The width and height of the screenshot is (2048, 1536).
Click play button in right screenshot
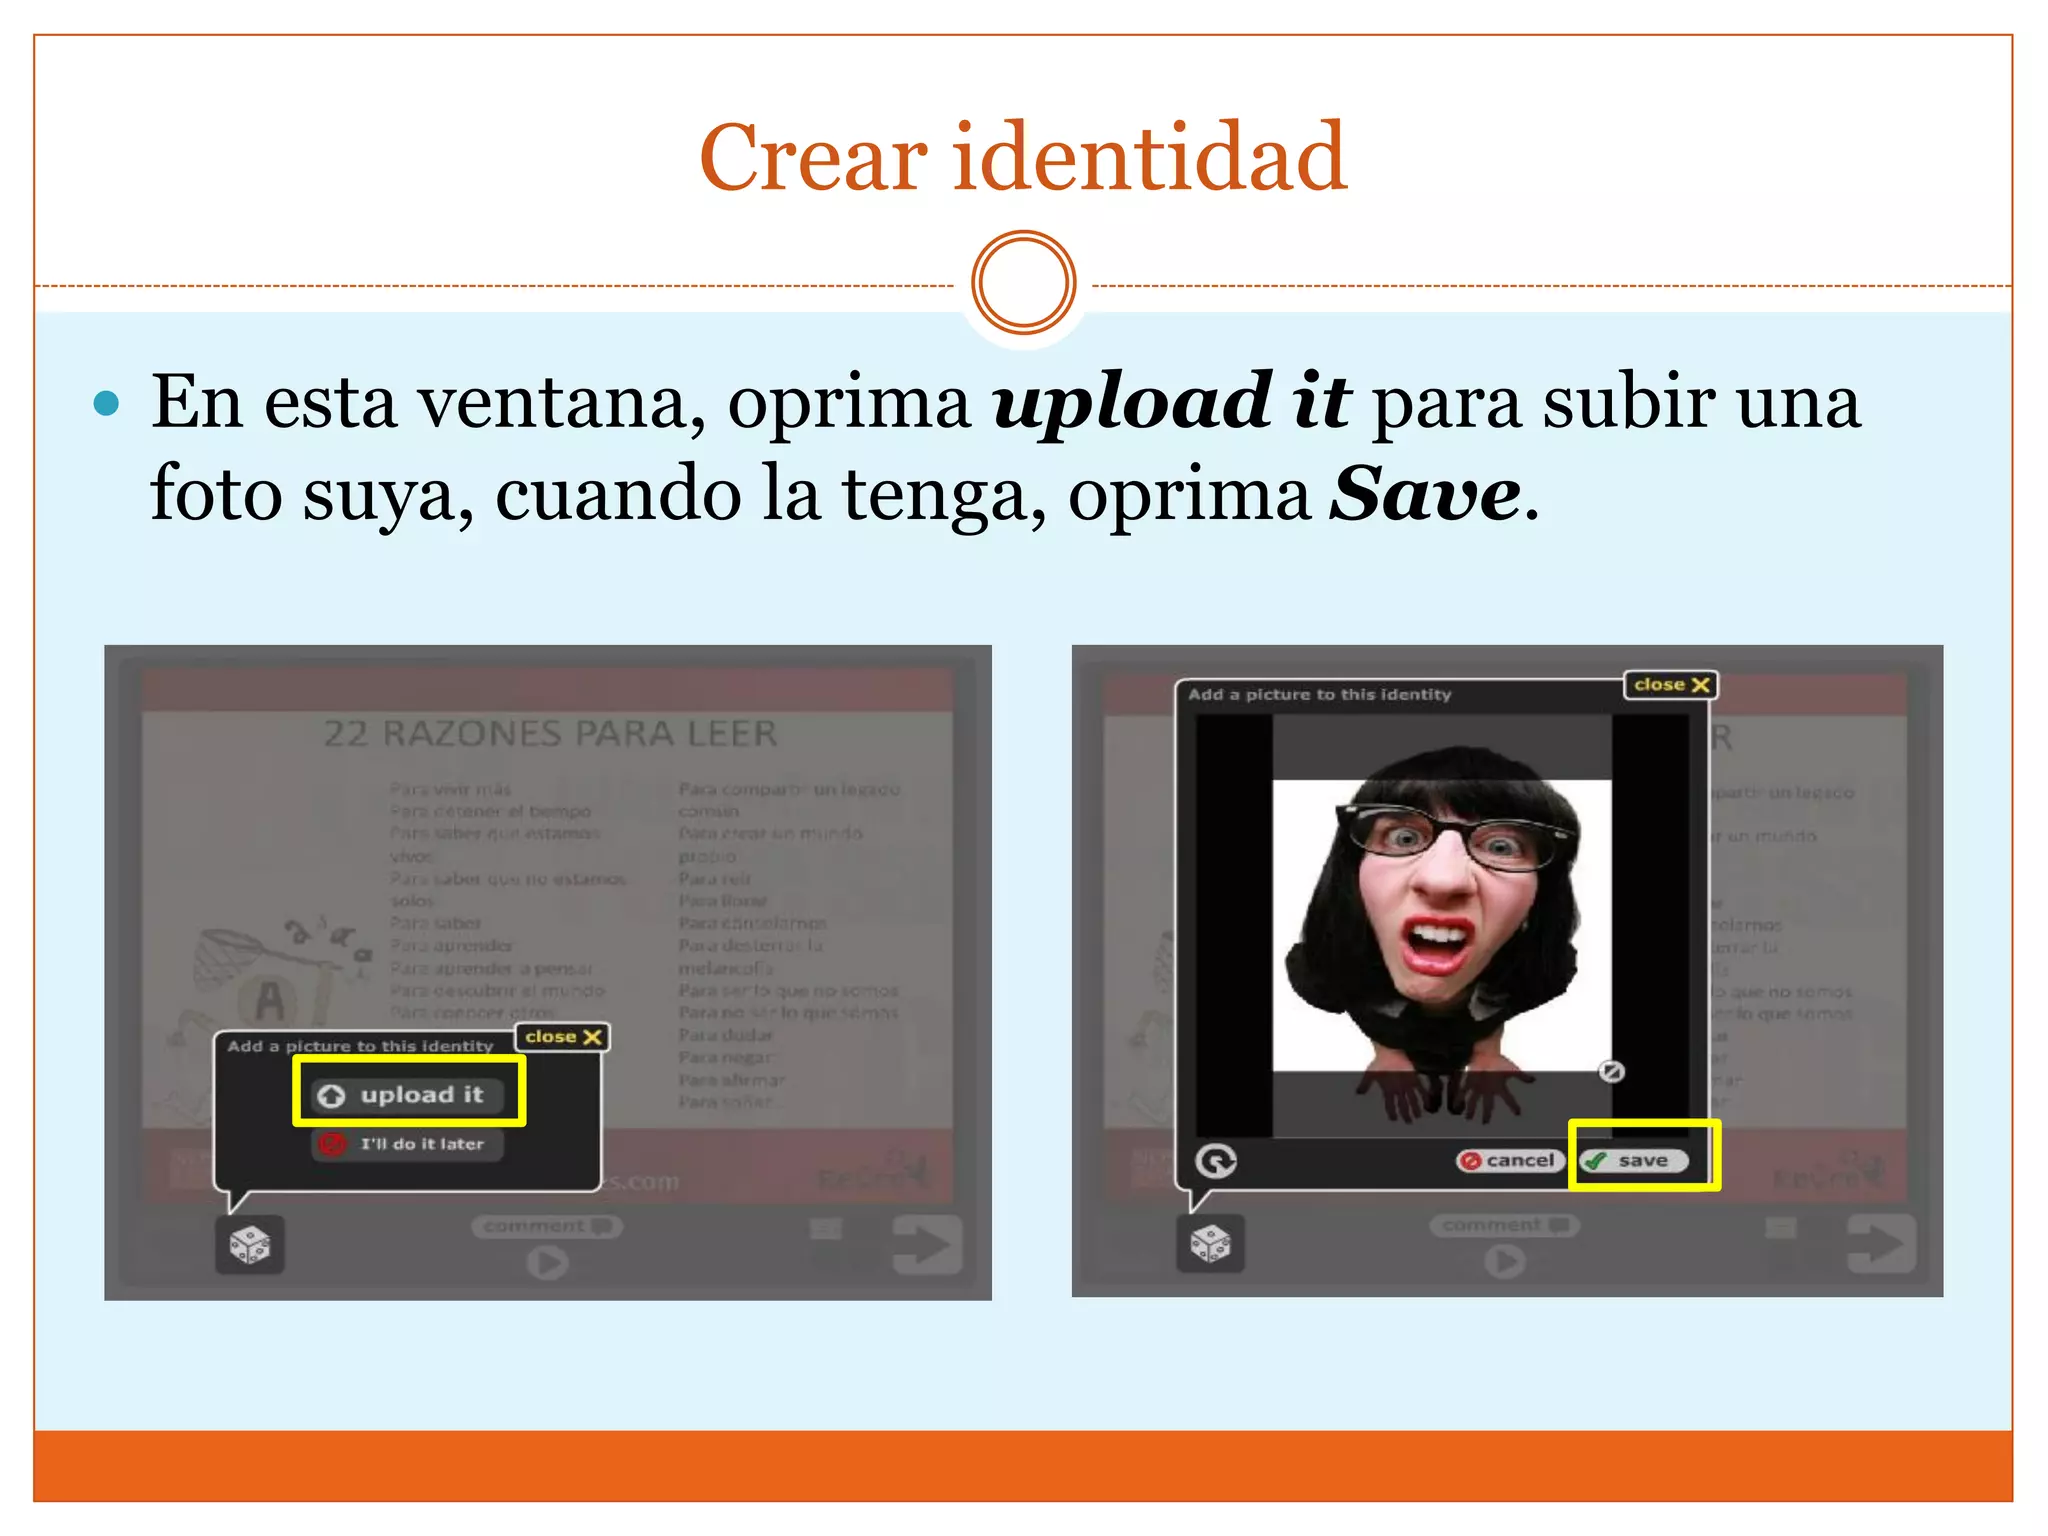pyautogui.click(x=1505, y=1262)
